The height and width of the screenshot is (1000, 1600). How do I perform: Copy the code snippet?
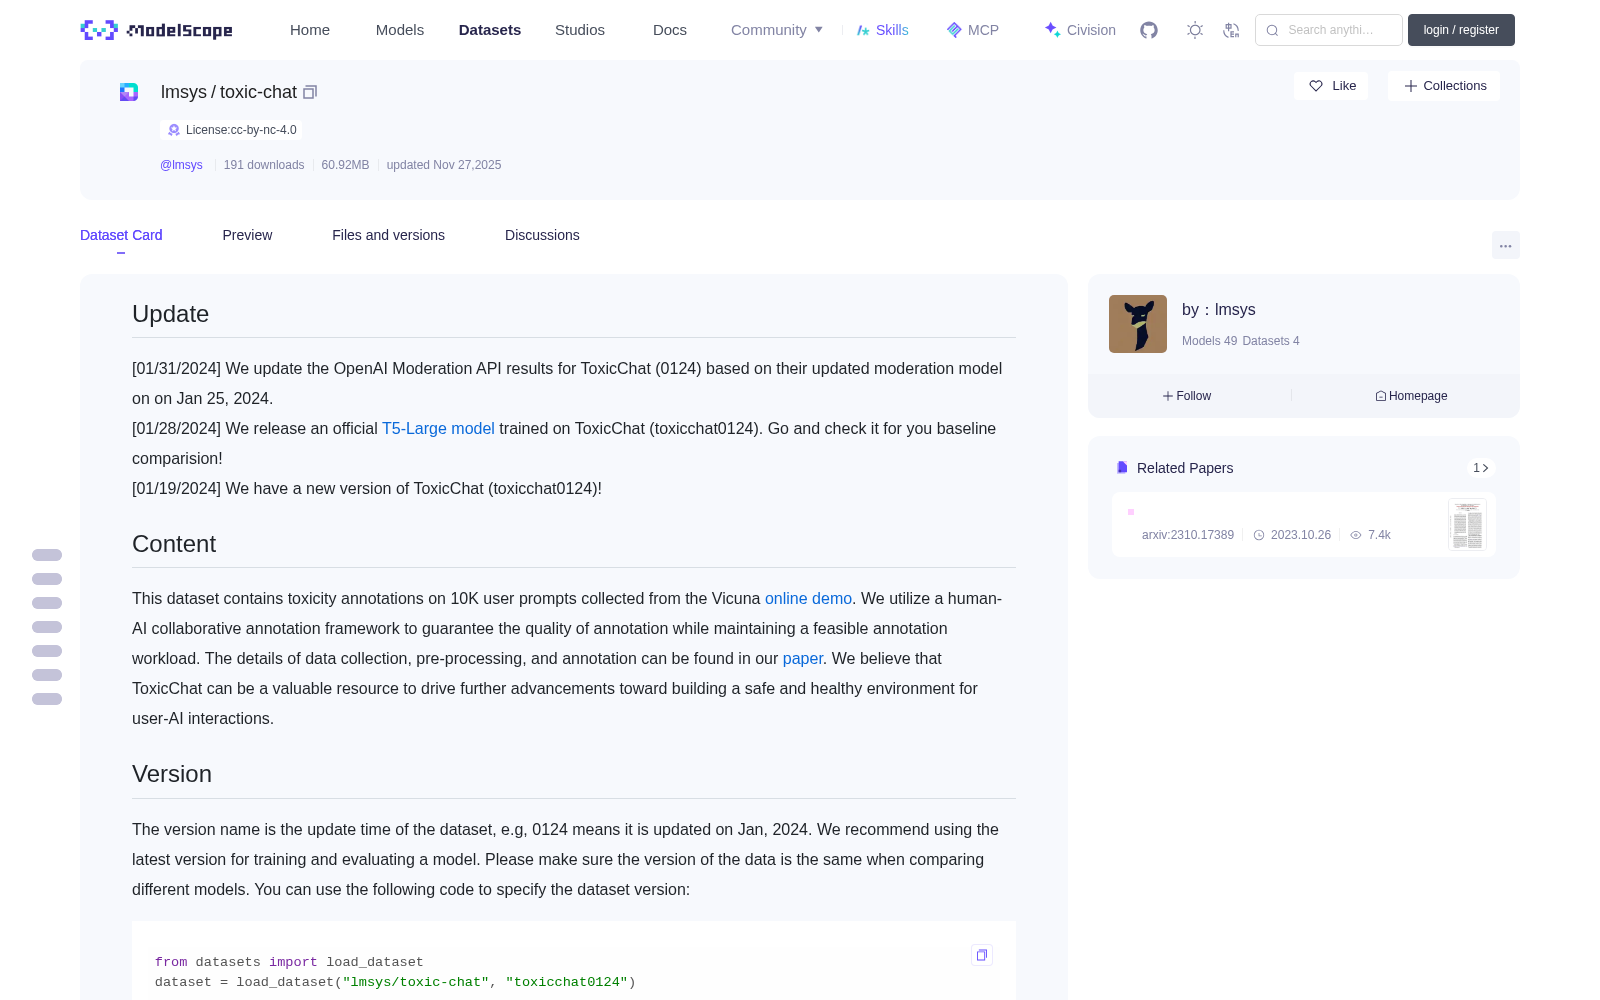click(982, 955)
